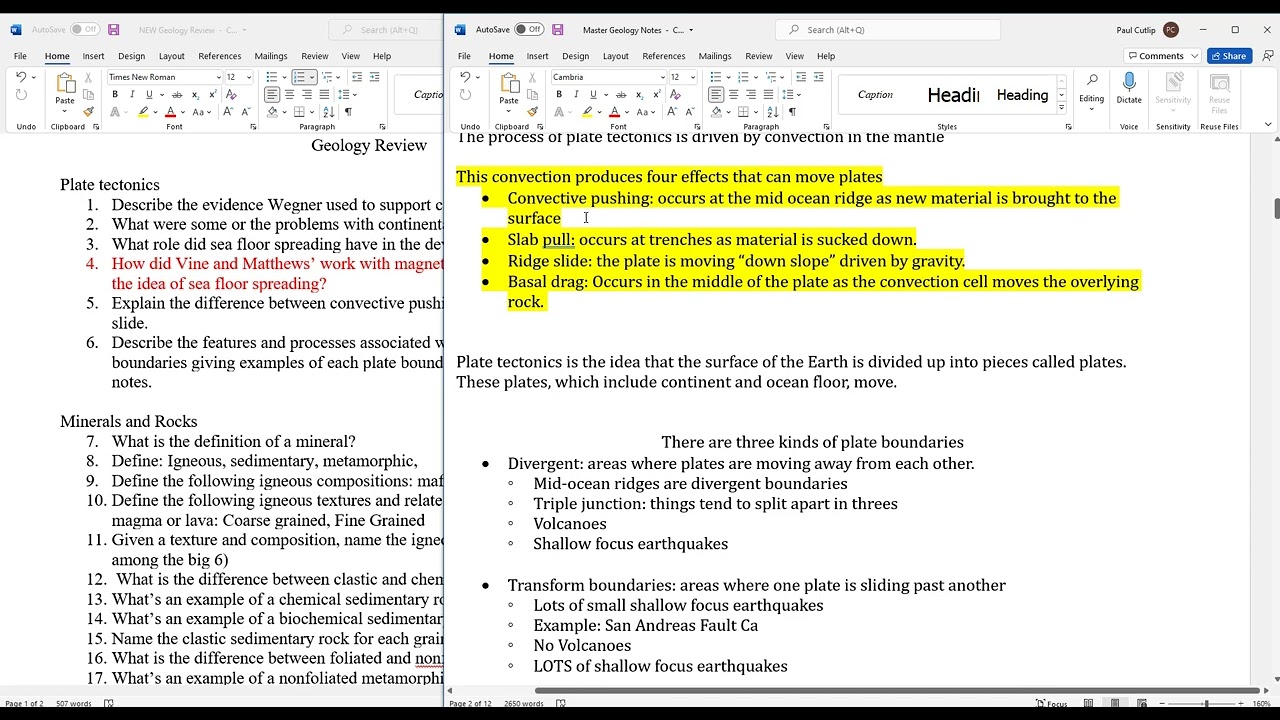This screenshot has width=1280, height=720.
Task: Shrink font size in NEW Geology Review ribbon
Action: pyautogui.click(x=246, y=112)
